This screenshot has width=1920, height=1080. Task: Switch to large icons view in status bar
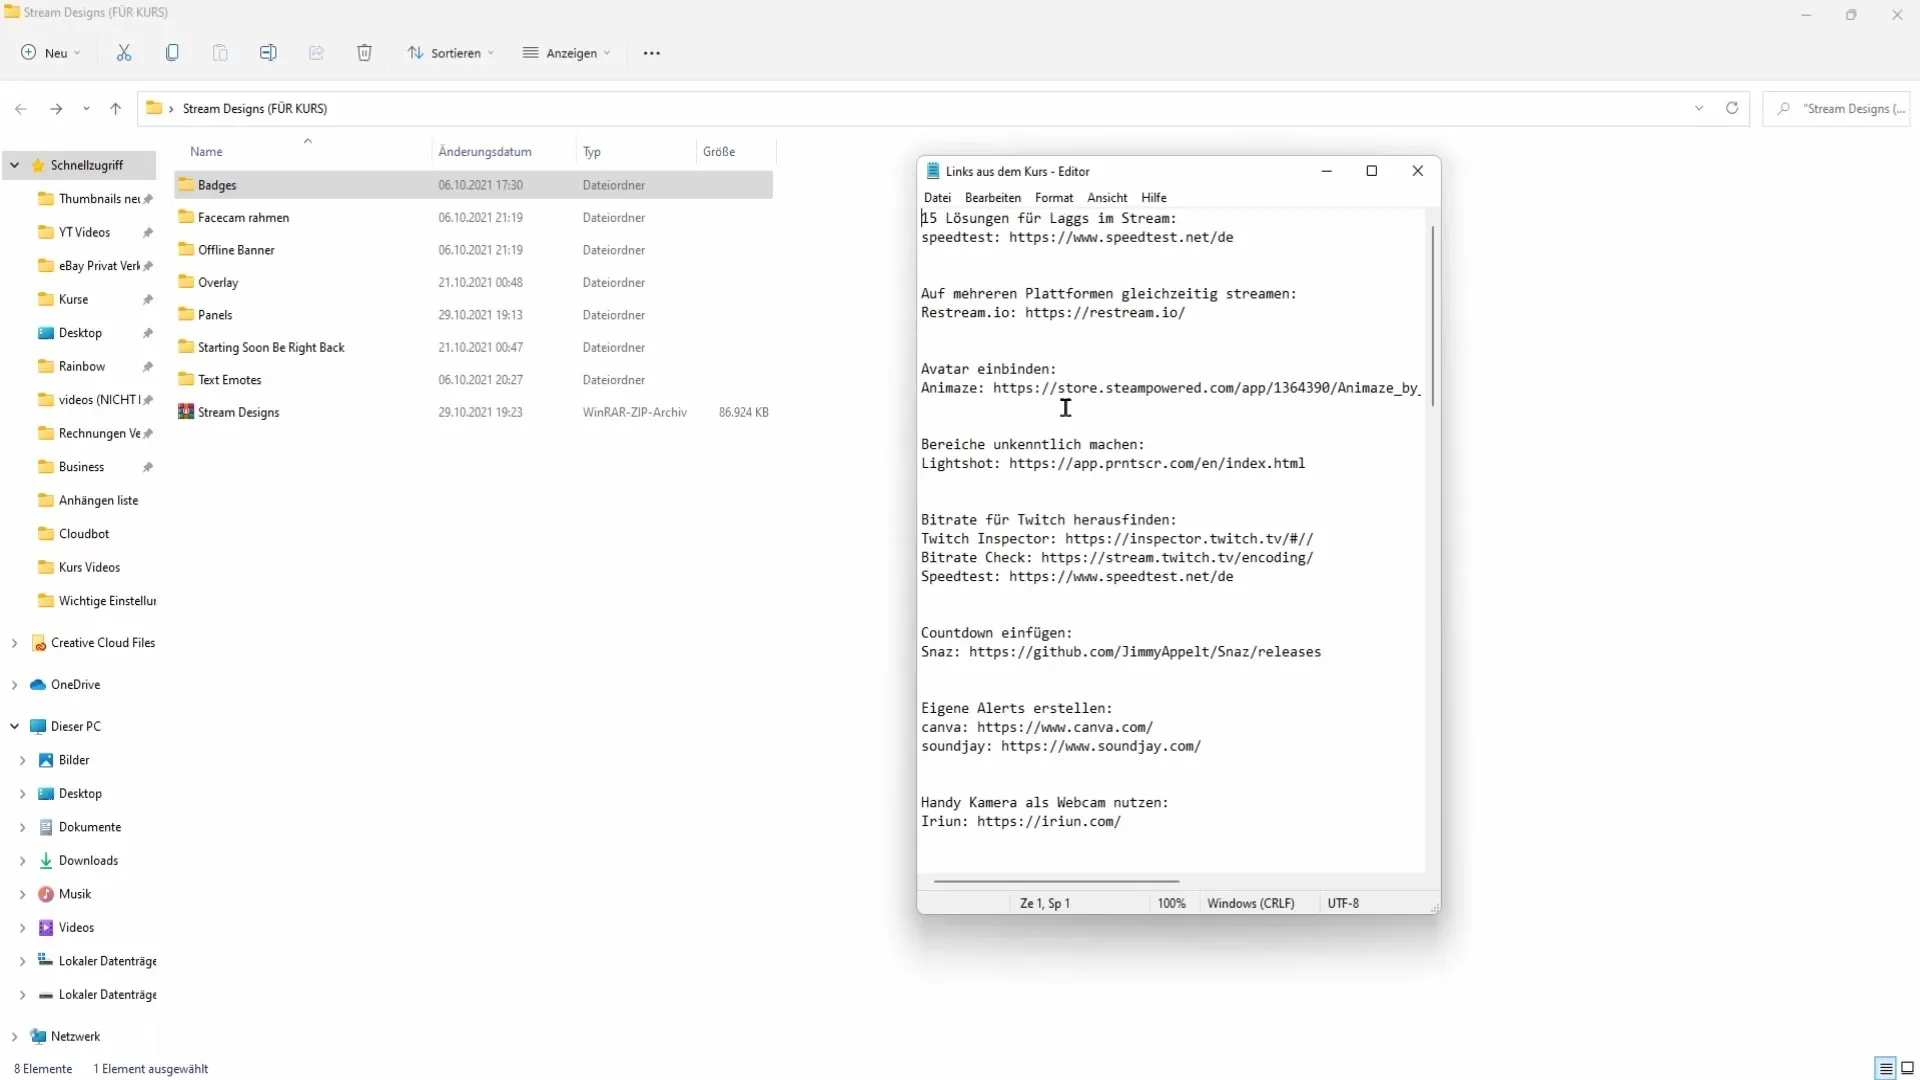click(x=1907, y=1068)
